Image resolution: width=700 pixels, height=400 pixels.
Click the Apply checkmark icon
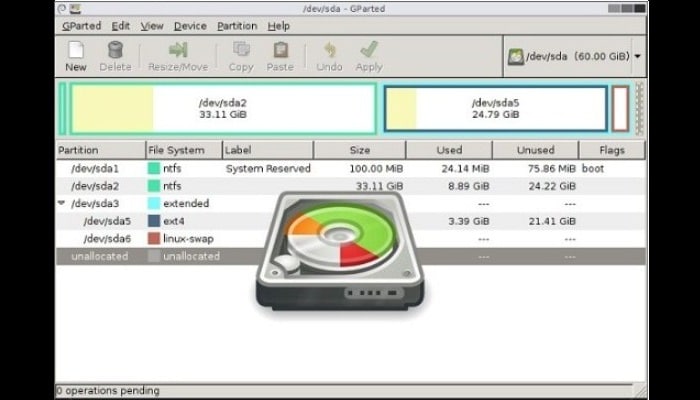pyautogui.click(x=369, y=50)
